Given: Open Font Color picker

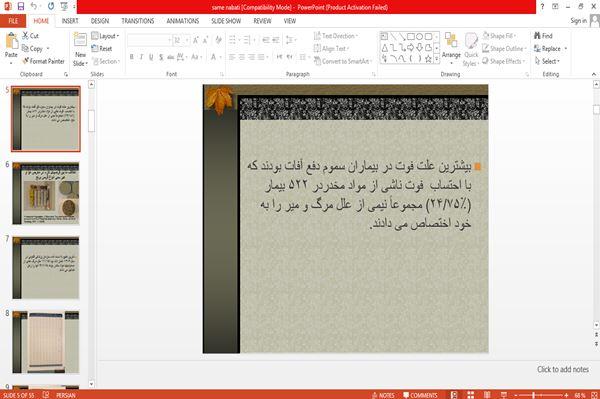Looking at the screenshot, I should 214,57.
